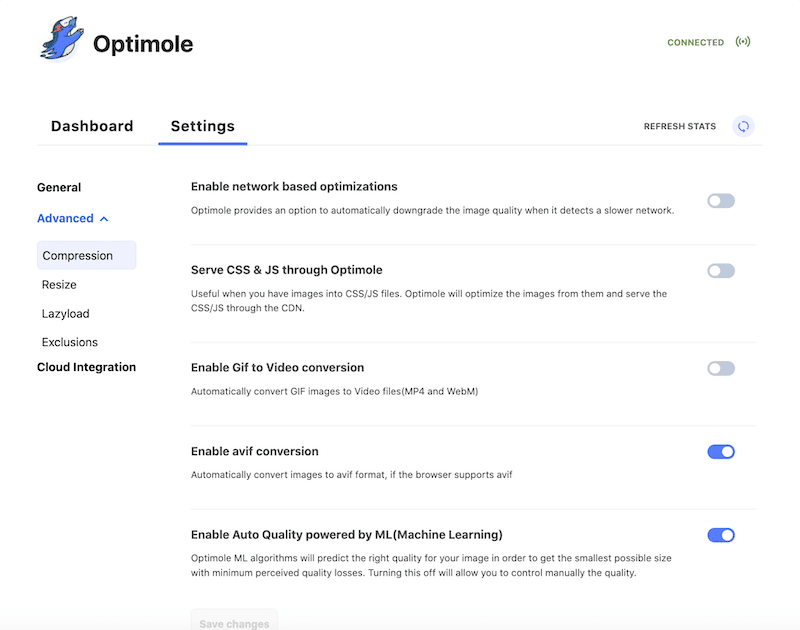Click the connected signal status icon
Image resolution: width=800 pixels, height=630 pixels.
tap(742, 42)
